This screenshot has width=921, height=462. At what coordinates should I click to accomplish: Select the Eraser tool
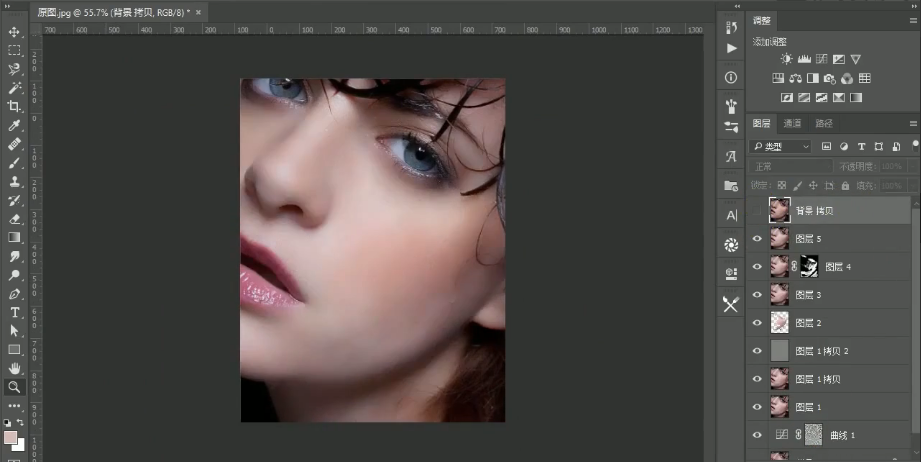tap(14, 219)
